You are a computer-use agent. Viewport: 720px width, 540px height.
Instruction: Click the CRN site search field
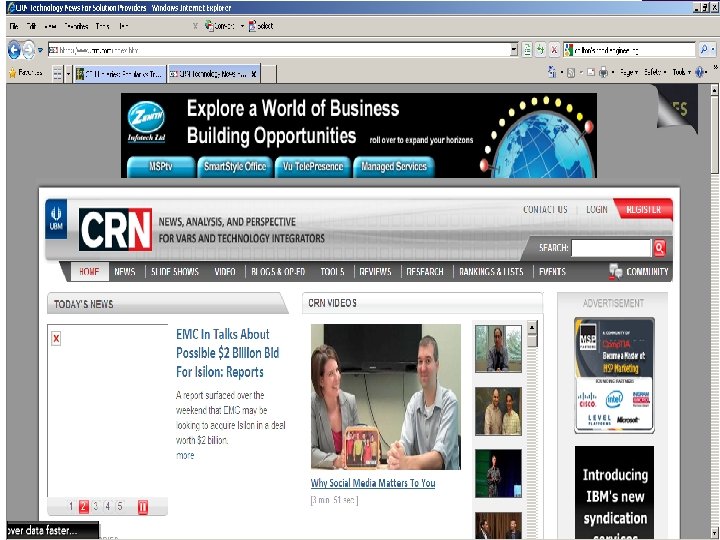tap(611, 248)
